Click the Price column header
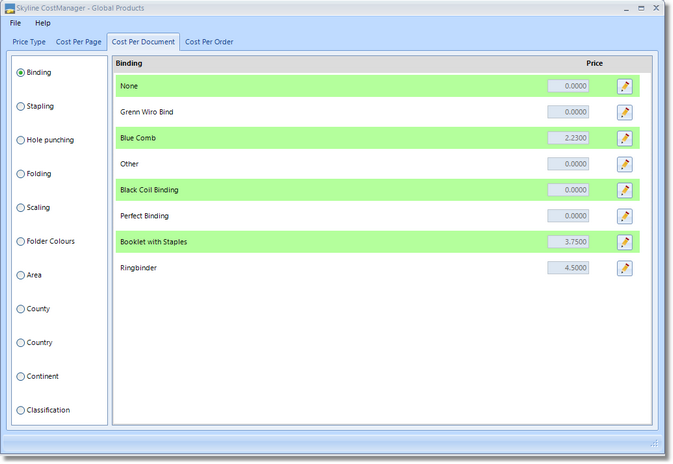Viewport: 673px width, 464px height. [594, 64]
